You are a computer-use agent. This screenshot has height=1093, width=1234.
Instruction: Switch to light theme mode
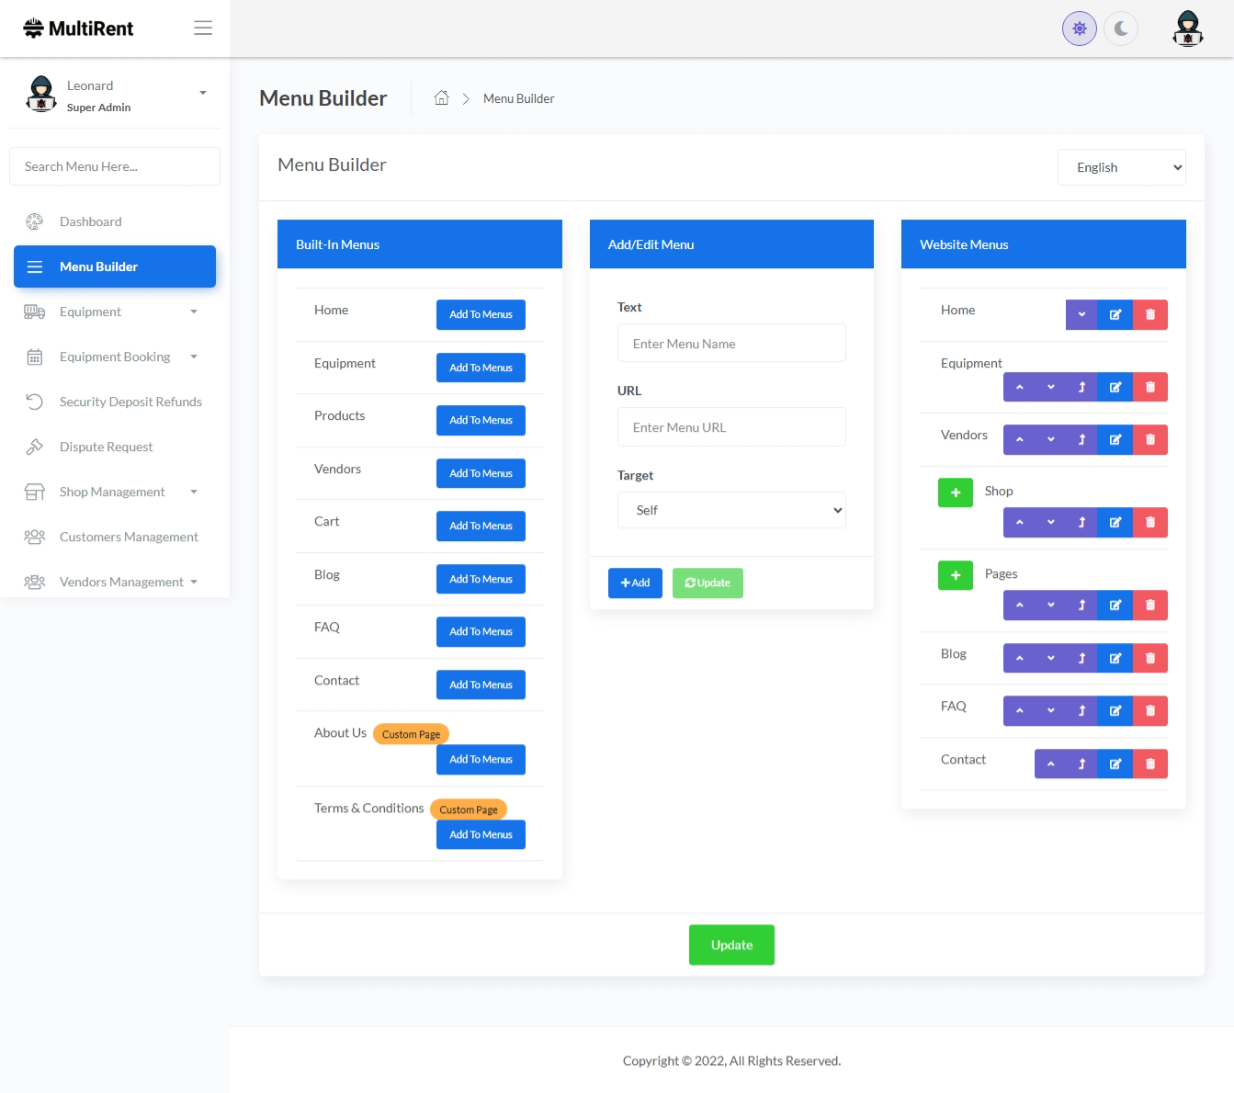[x=1079, y=29]
